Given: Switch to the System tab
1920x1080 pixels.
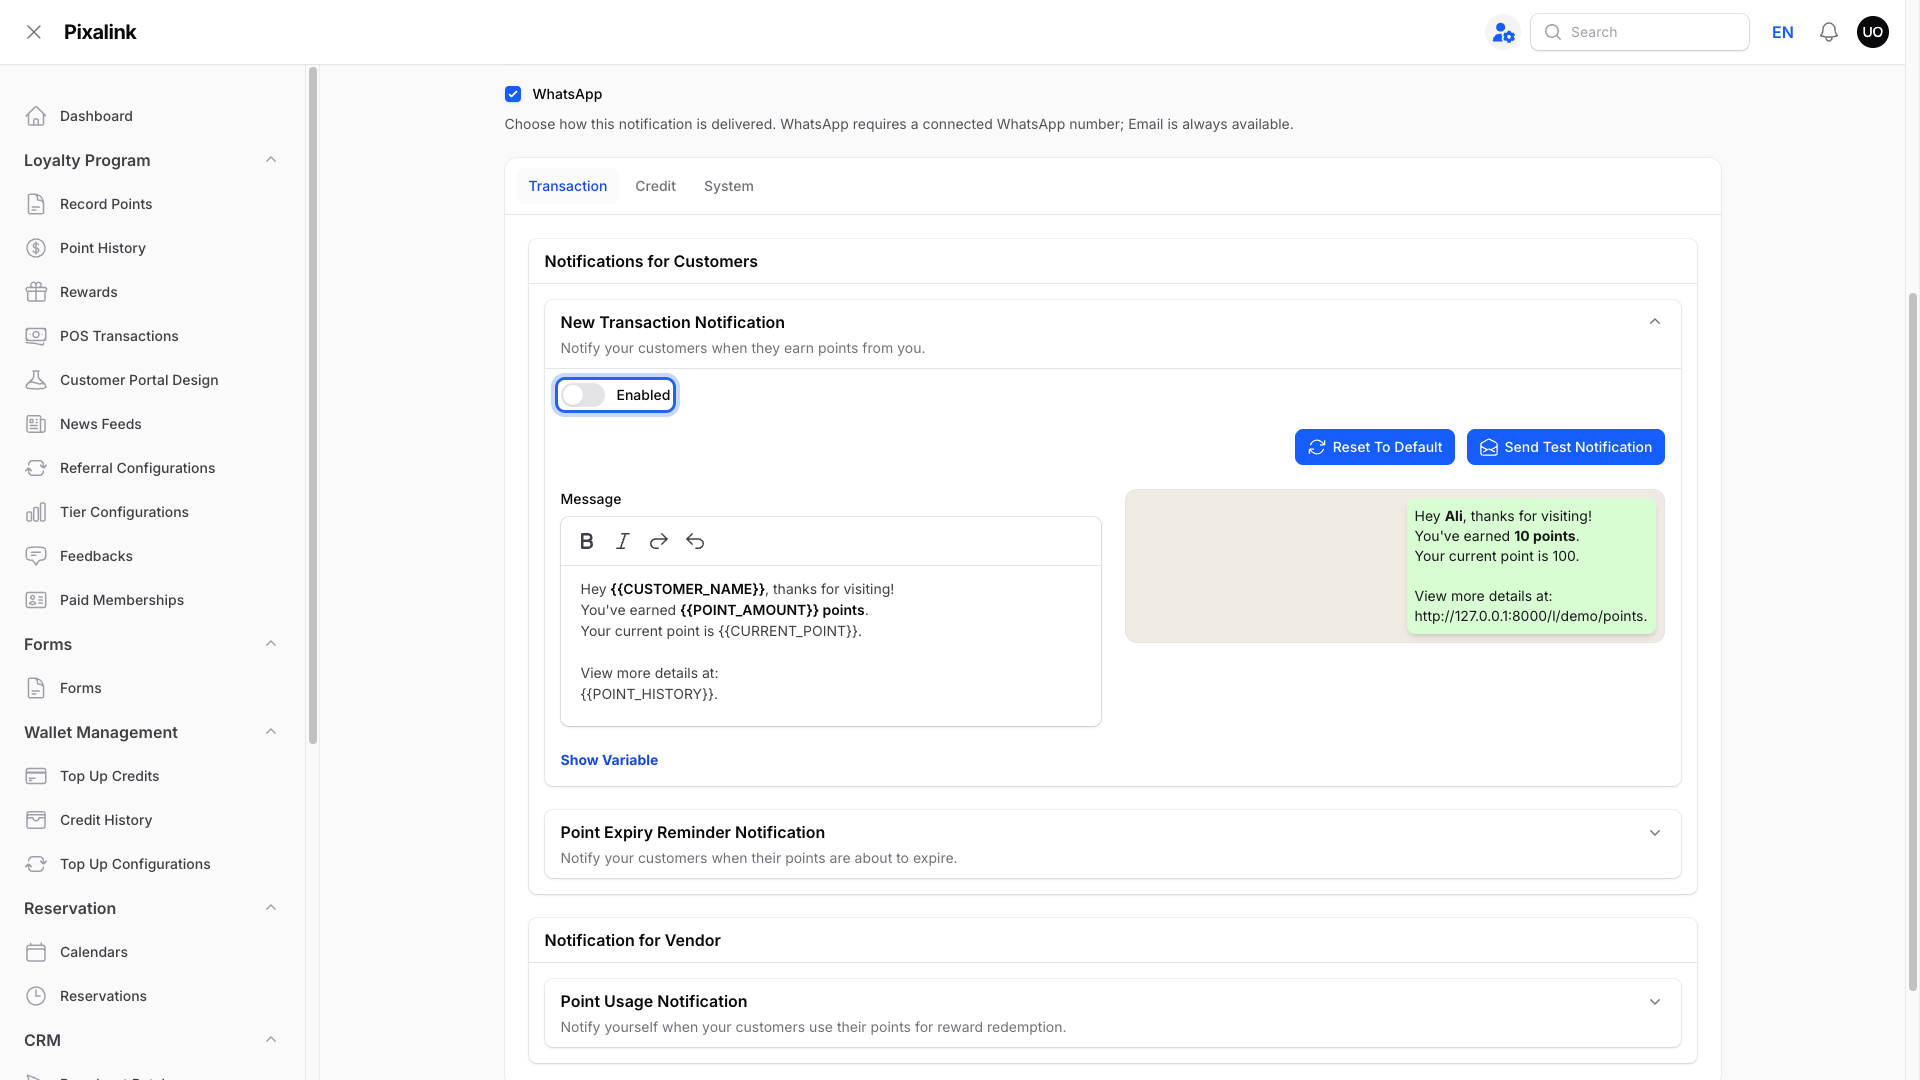Looking at the screenshot, I should pyautogui.click(x=729, y=186).
